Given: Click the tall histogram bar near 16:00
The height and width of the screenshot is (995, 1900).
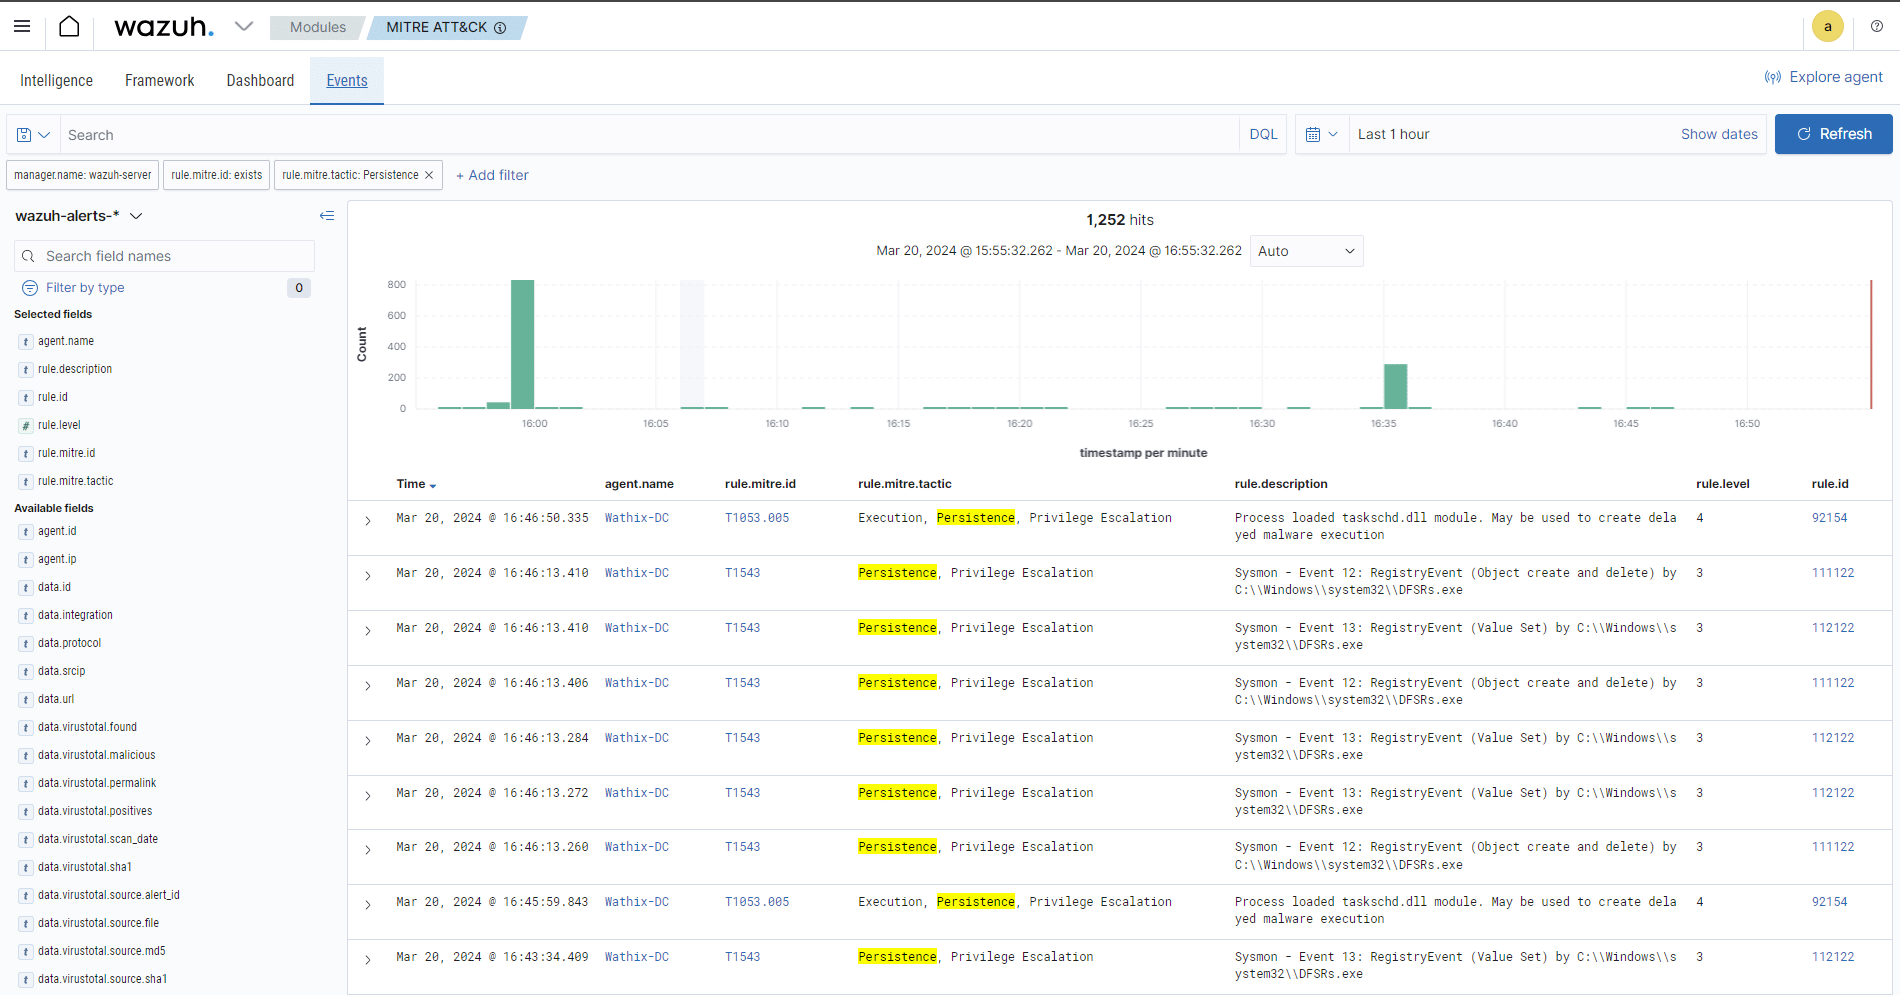Looking at the screenshot, I should click(522, 344).
